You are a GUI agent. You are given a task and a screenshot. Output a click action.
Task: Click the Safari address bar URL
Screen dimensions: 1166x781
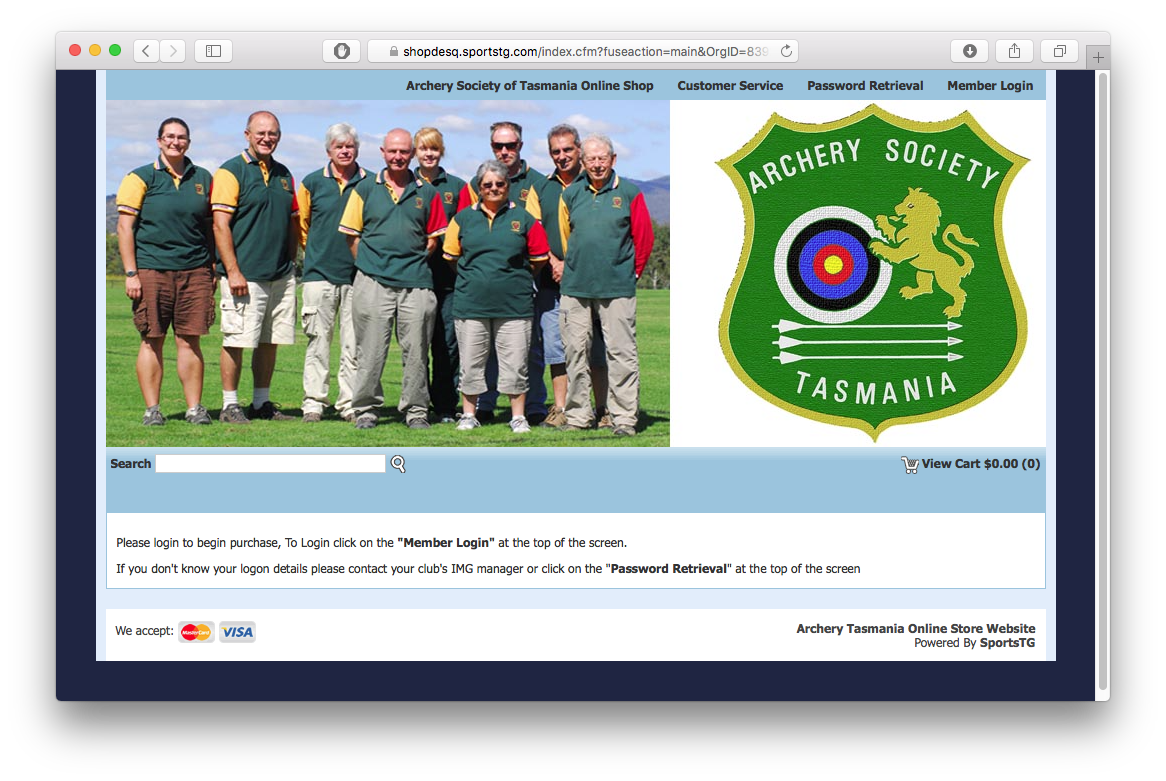pos(585,51)
